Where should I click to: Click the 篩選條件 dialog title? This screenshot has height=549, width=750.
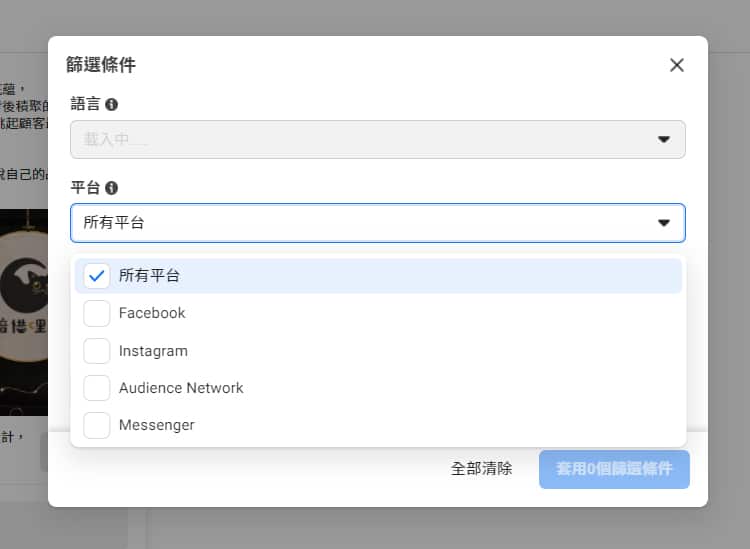point(101,65)
